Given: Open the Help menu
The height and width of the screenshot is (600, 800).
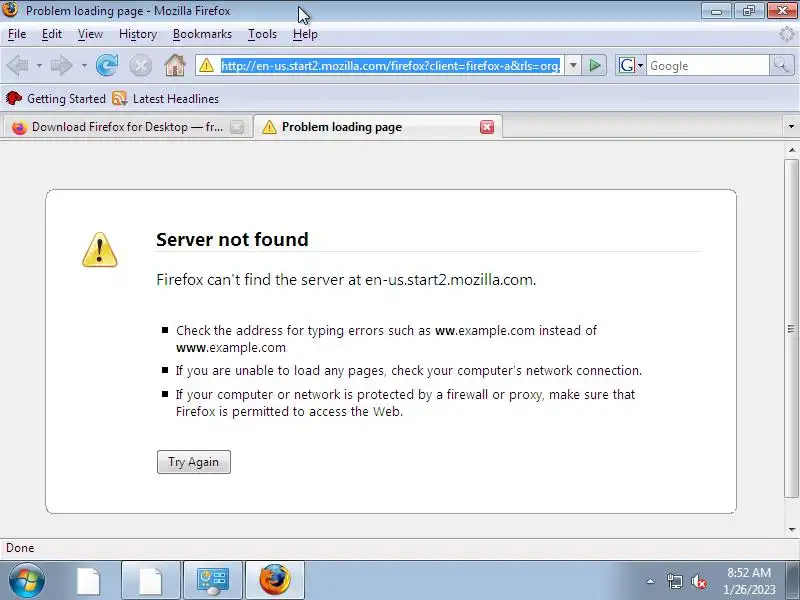Looking at the screenshot, I should pos(305,34).
